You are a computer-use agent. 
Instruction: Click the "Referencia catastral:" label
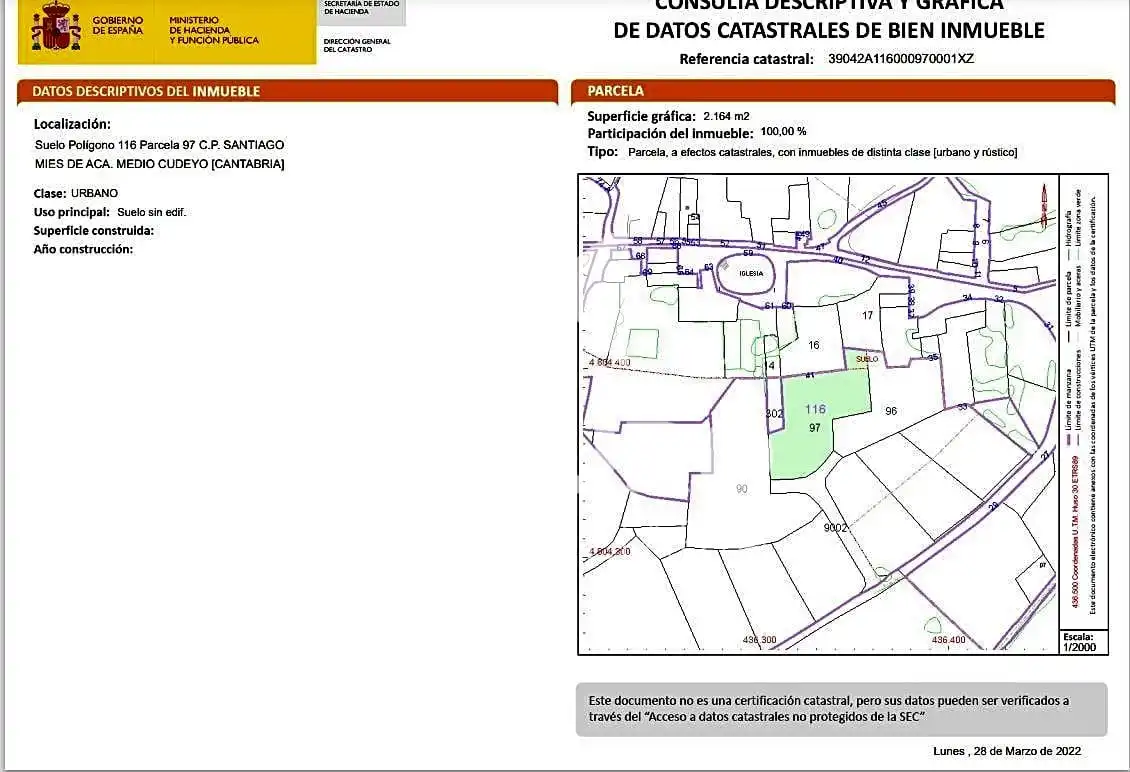pyautogui.click(x=747, y=59)
